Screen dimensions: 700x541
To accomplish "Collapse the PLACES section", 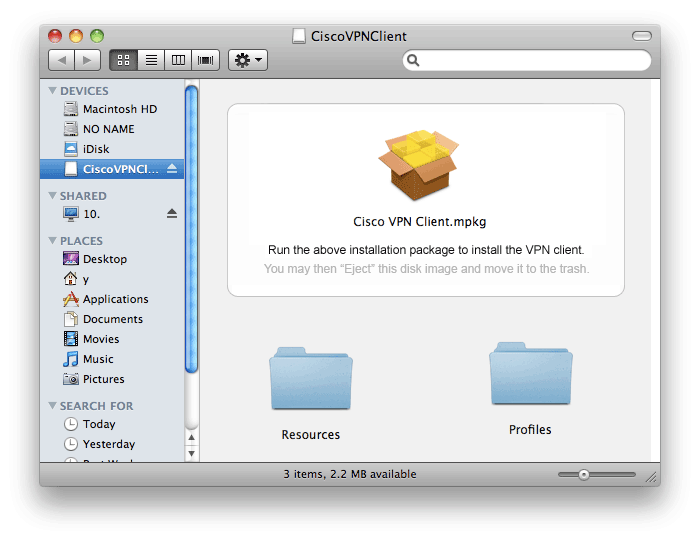I will click(x=53, y=241).
